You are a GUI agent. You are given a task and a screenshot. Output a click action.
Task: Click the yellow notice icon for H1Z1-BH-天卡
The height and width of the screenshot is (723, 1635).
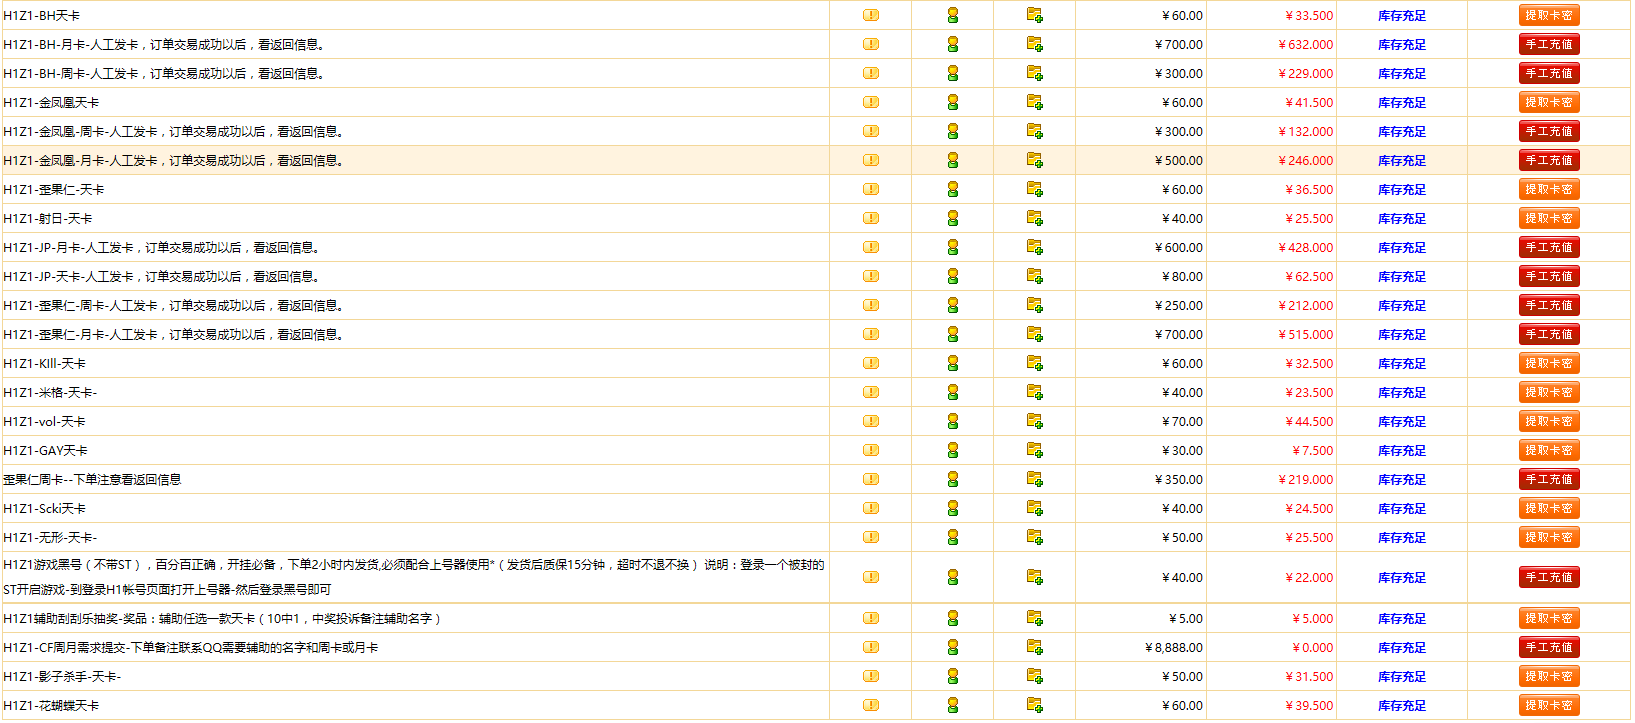point(871,15)
